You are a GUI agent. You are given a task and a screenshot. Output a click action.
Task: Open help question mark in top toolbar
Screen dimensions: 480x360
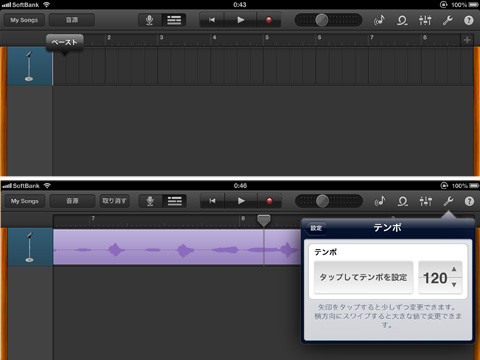[469, 20]
